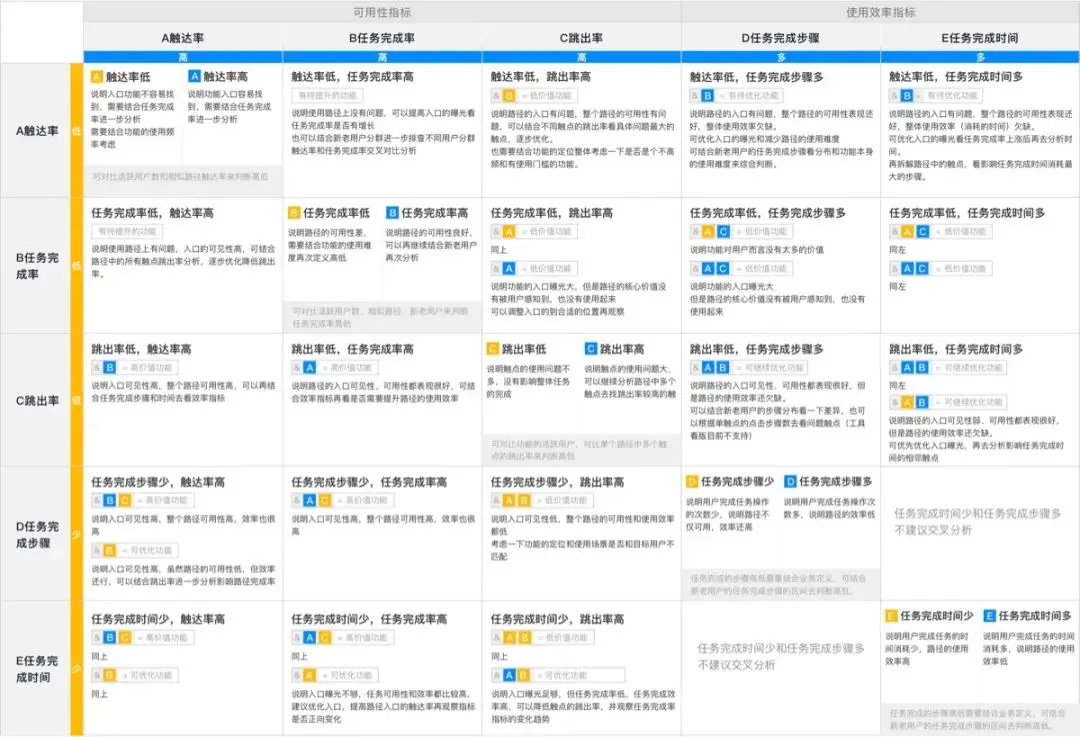This screenshot has width=1080, height=737.
Task: Click blue A tag badge in 跳出率低，任务完成率高 cell
Action: click(309, 368)
